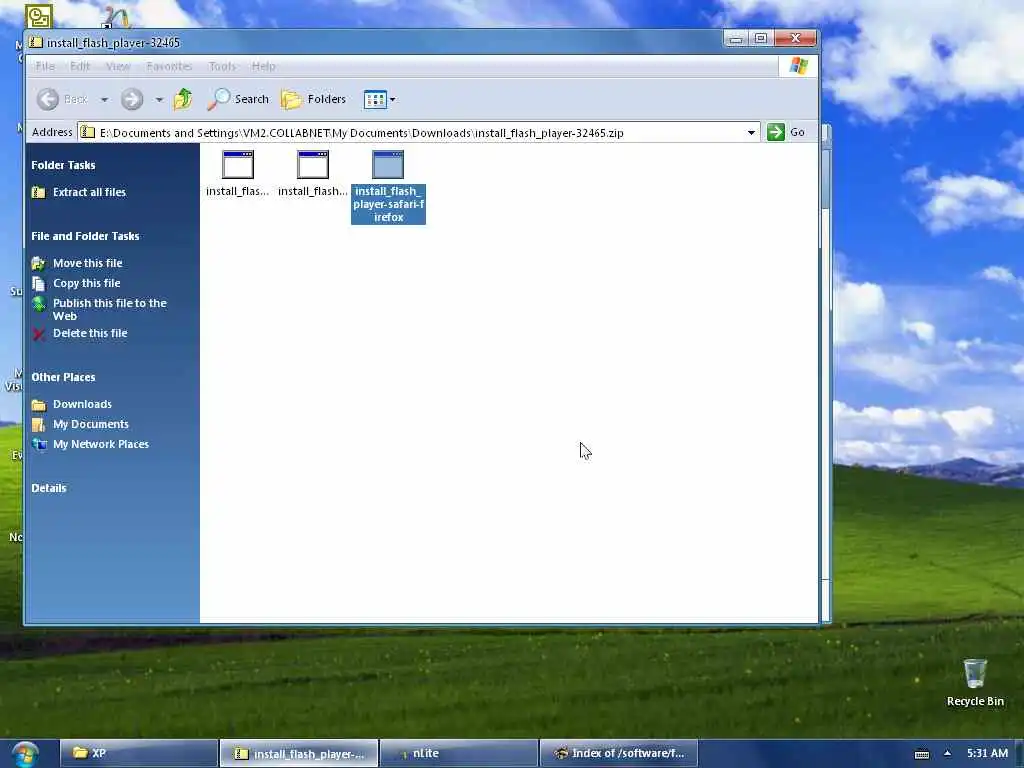Screen dimensions: 1024x768
Task: Click Copy this file
Action: 87,283
